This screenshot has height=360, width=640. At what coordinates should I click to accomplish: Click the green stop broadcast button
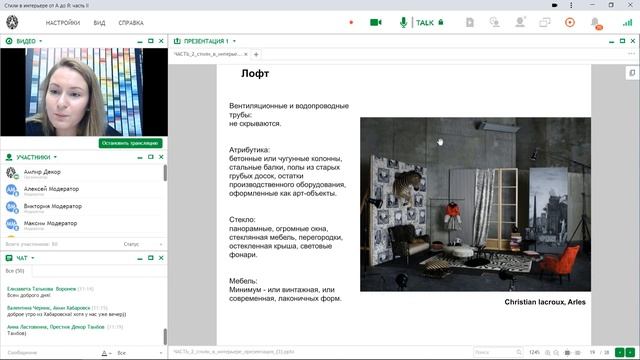(x=131, y=143)
